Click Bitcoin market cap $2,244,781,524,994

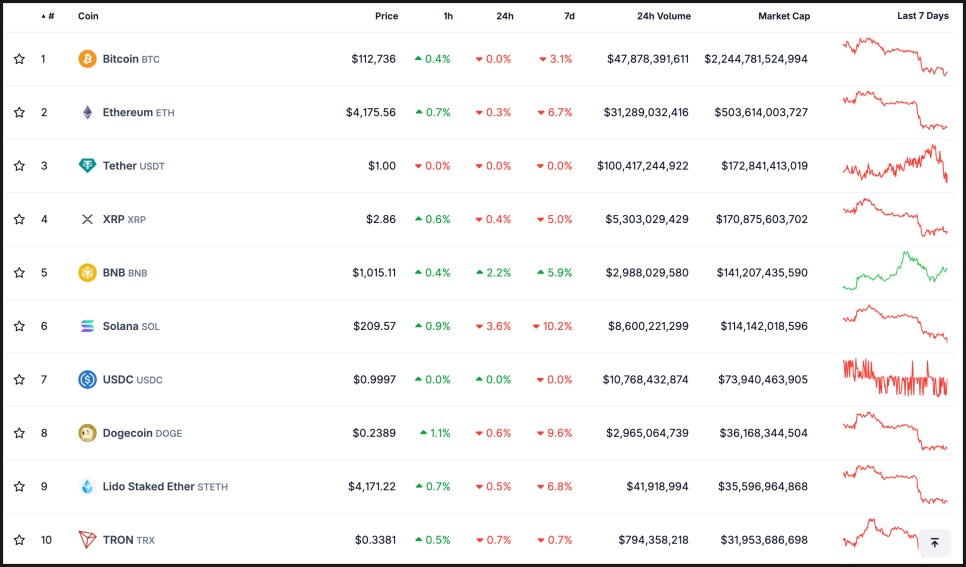[756, 59]
